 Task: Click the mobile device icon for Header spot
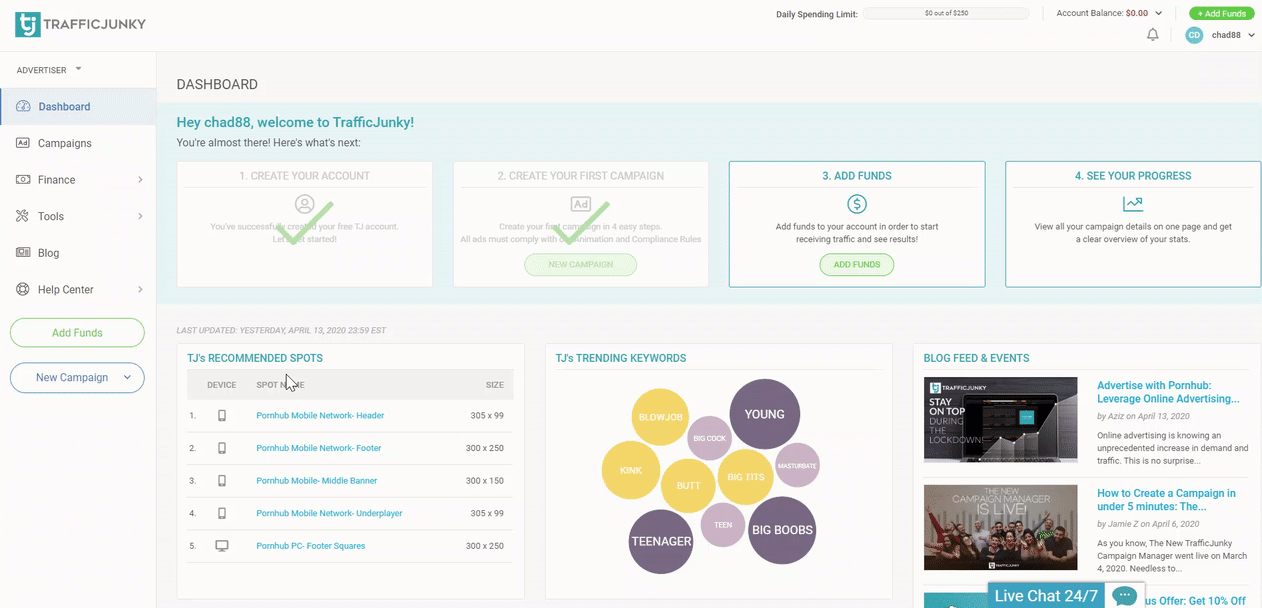tap(222, 415)
